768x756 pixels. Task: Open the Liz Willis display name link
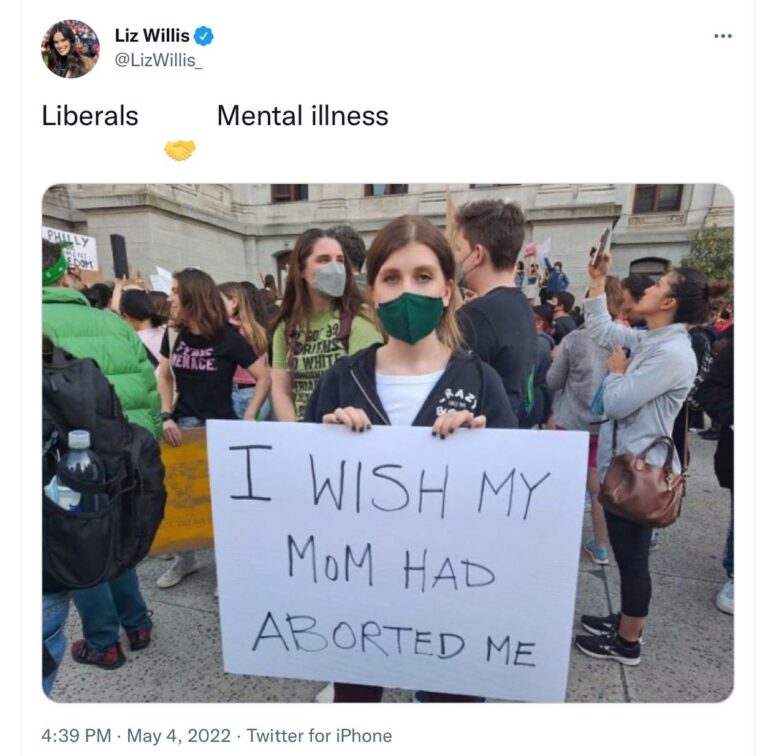152,36
